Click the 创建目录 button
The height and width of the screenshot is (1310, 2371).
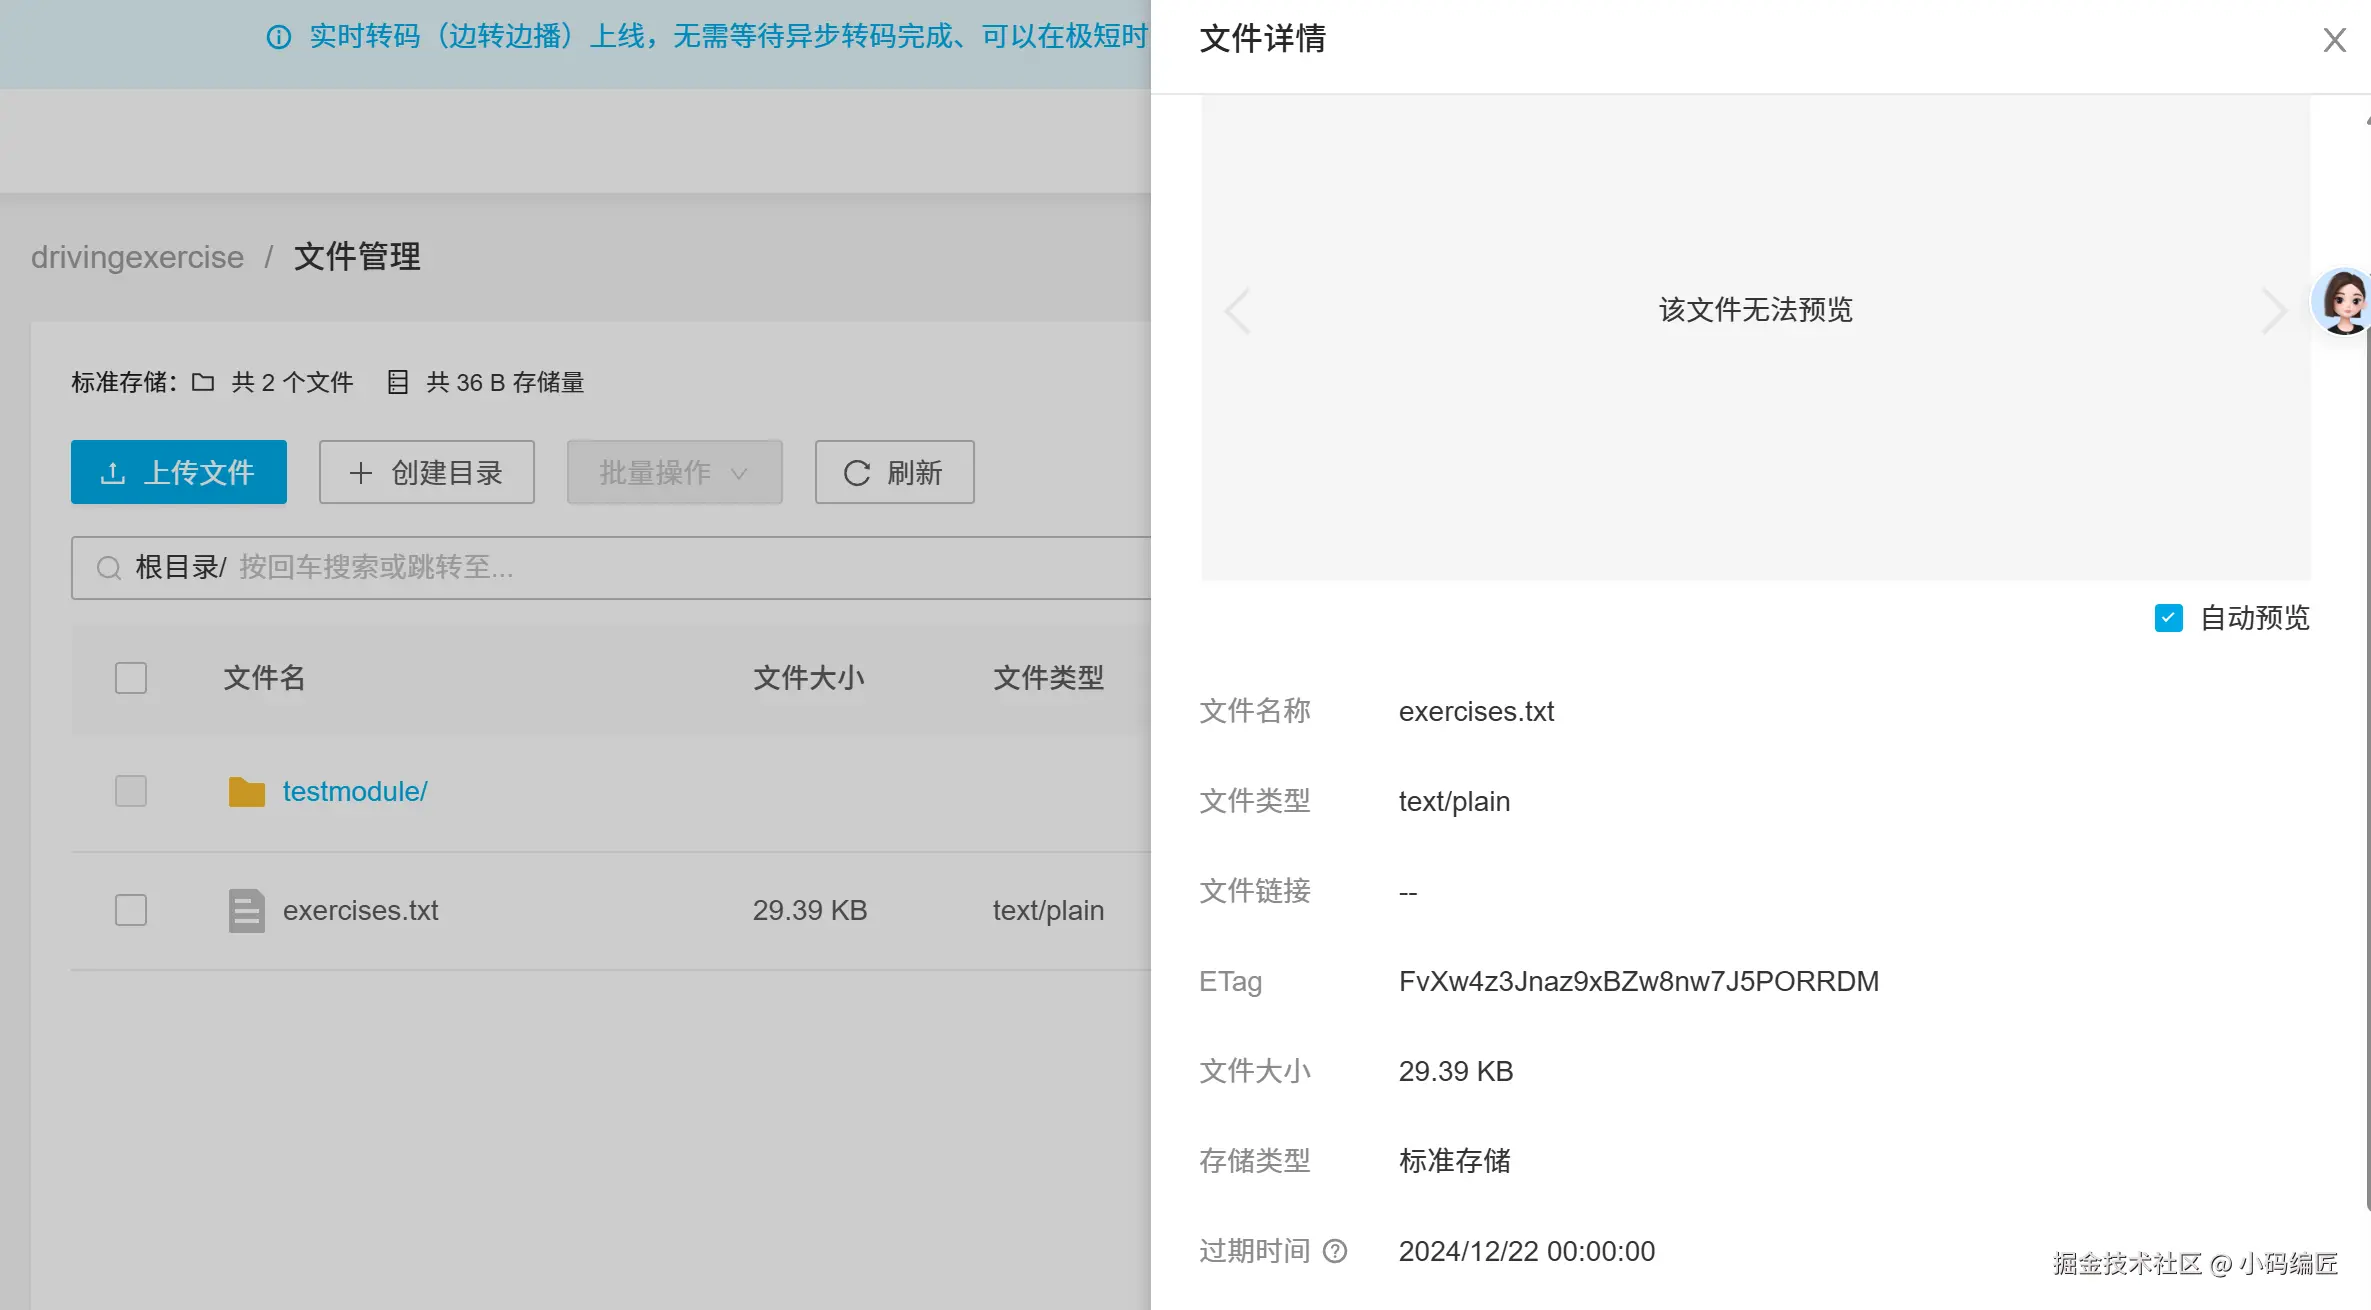(x=427, y=472)
